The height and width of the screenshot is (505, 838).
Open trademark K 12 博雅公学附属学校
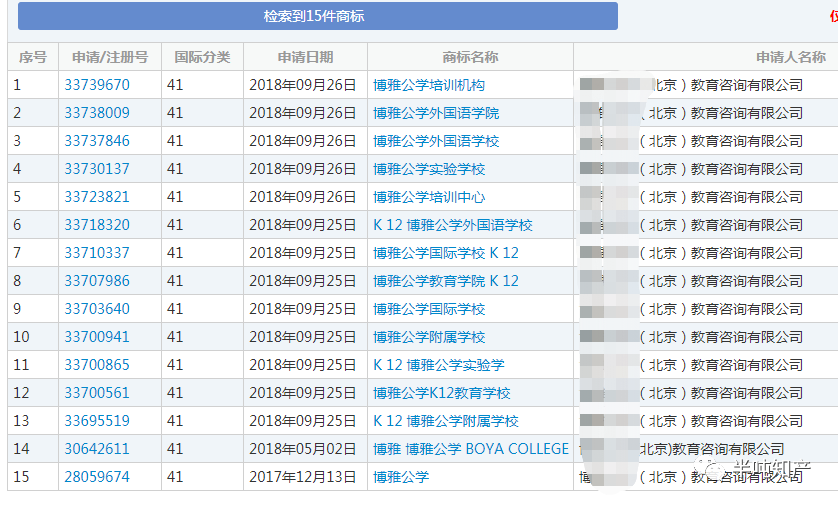tap(446, 421)
